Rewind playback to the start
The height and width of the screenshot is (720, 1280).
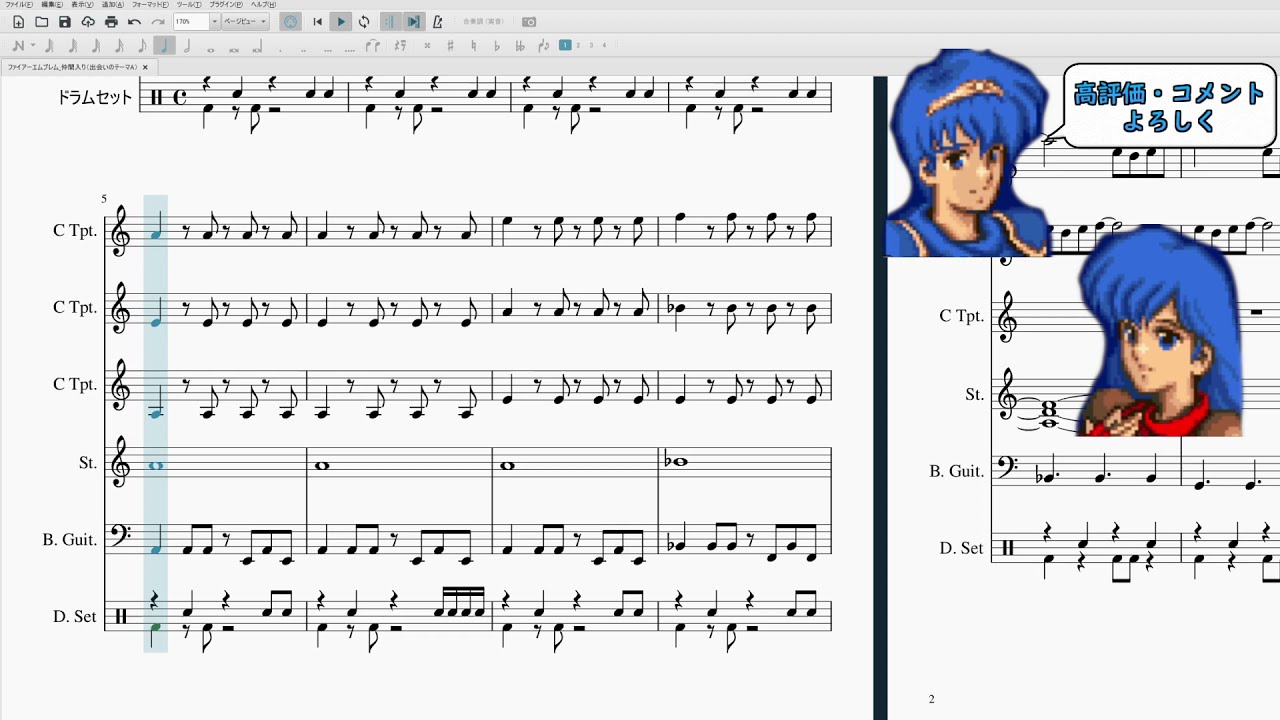(x=318, y=22)
